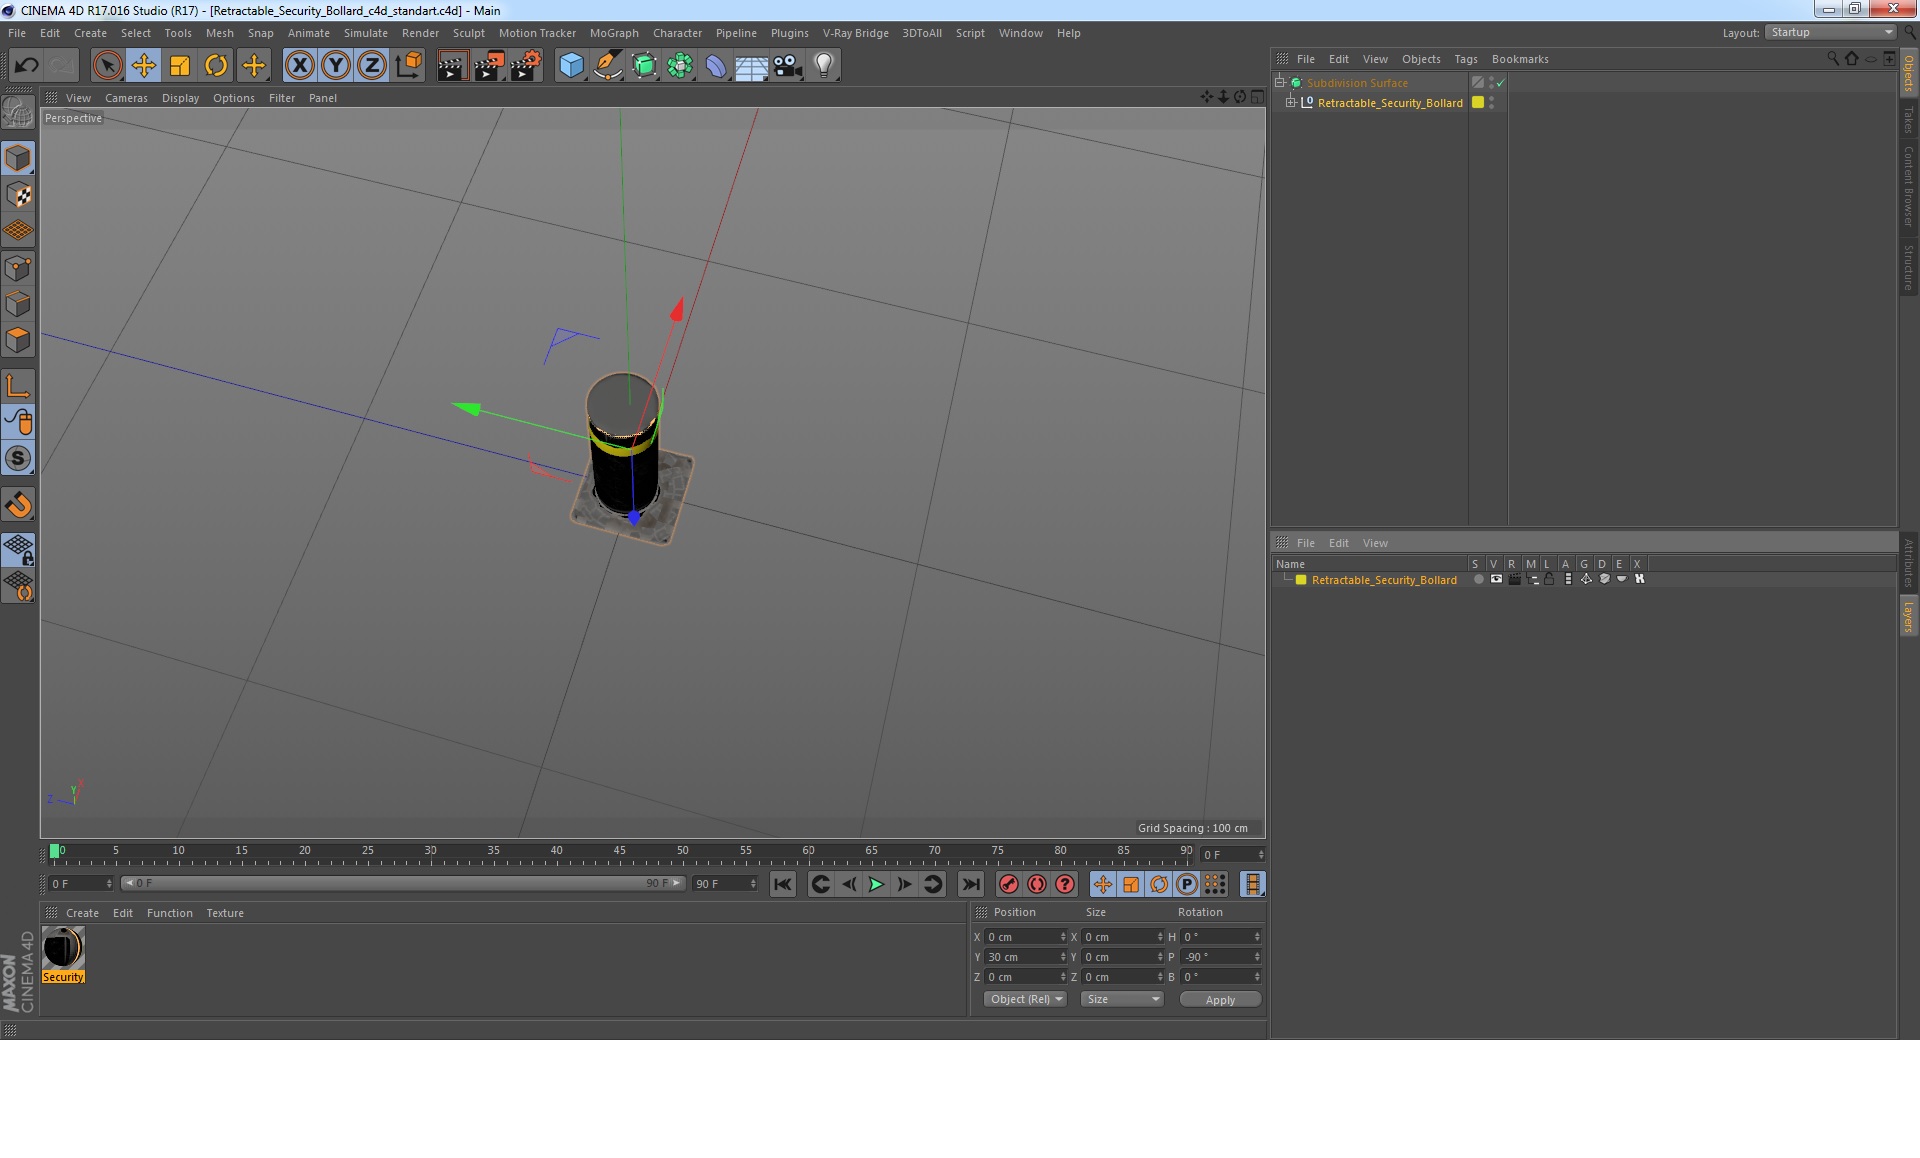Screen dimensions: 1920x1158
Task: Step Rotation P value spinner
Action: tap(1257, 957)
